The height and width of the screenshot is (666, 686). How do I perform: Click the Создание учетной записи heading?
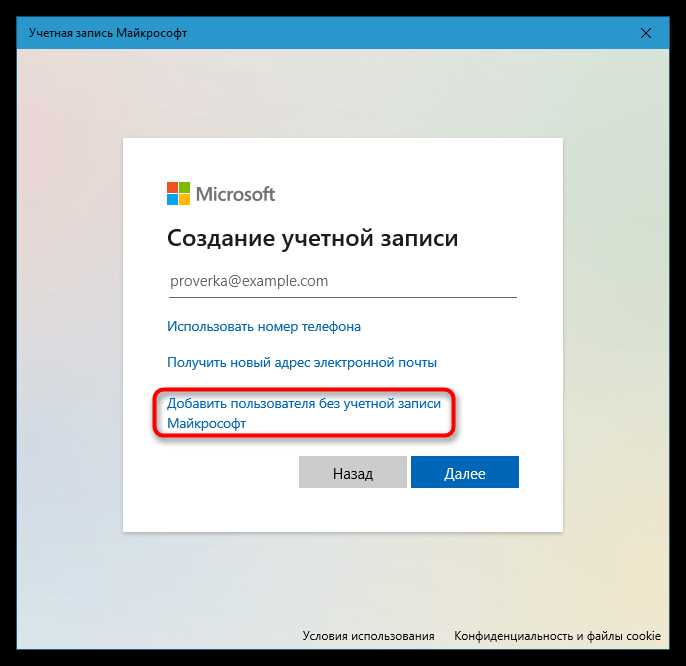[x=312, y=238]
